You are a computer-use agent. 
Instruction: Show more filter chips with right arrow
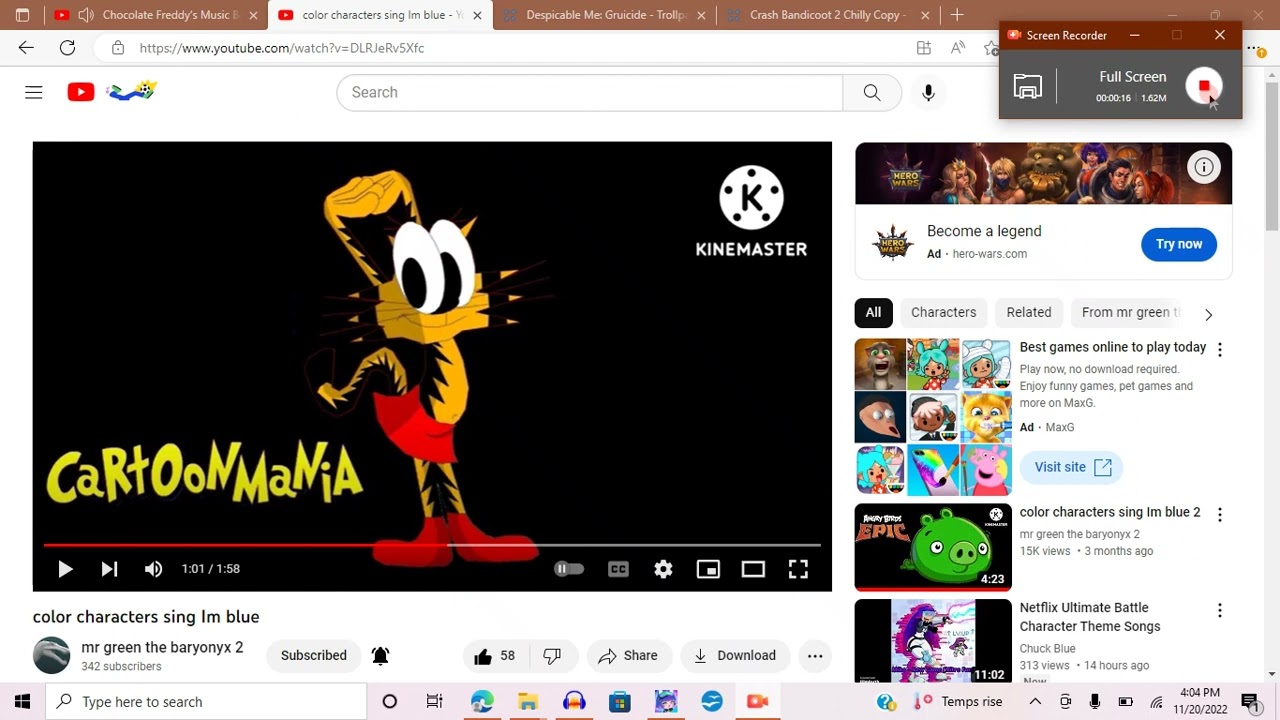pos(1208,314)
